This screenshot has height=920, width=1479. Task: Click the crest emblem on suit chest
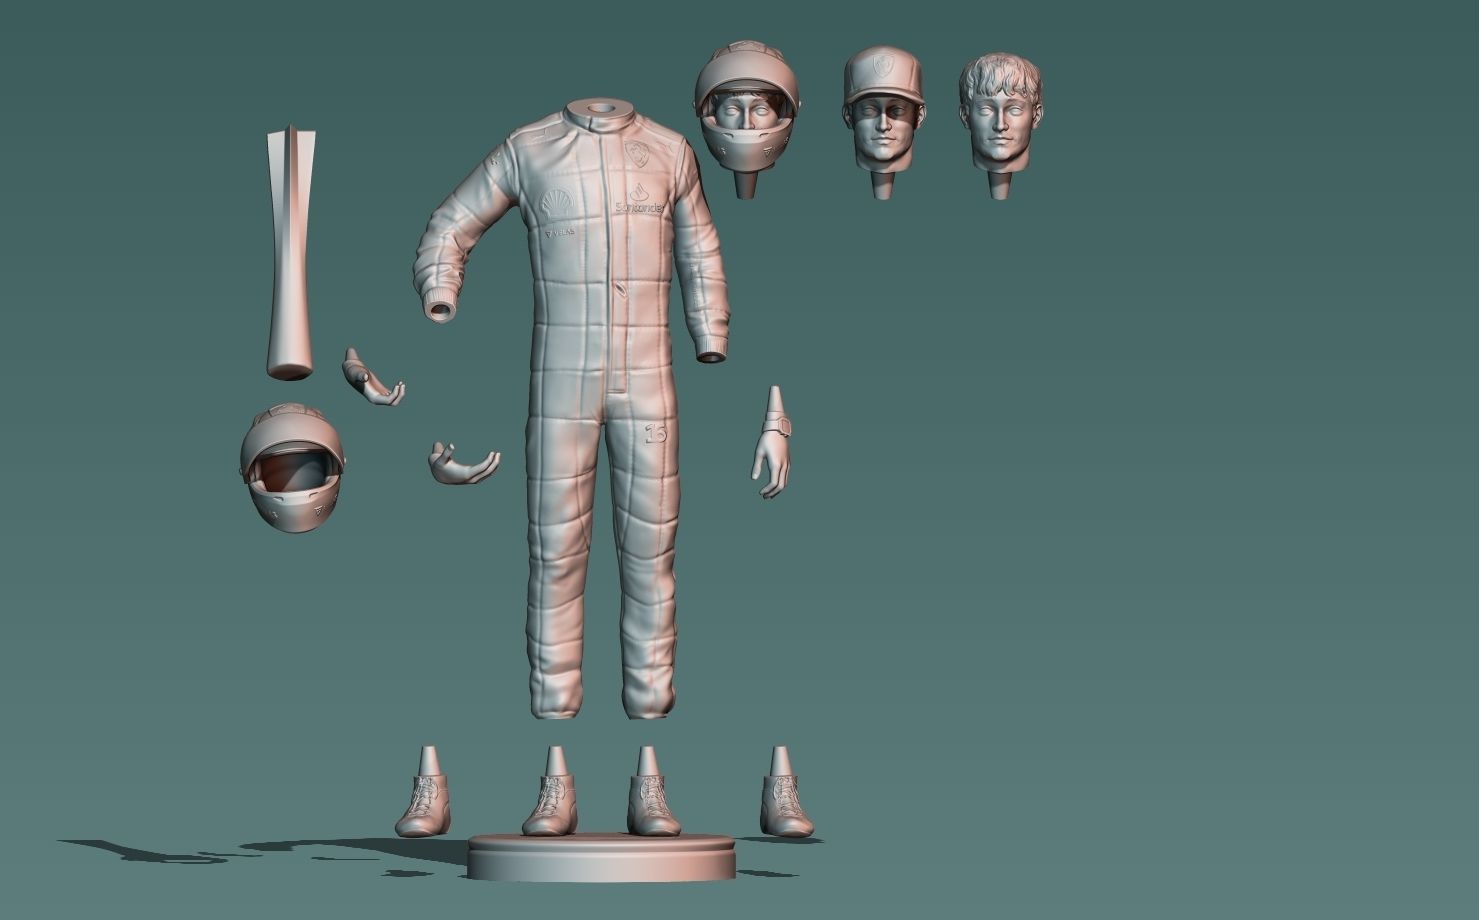[636, 155]
